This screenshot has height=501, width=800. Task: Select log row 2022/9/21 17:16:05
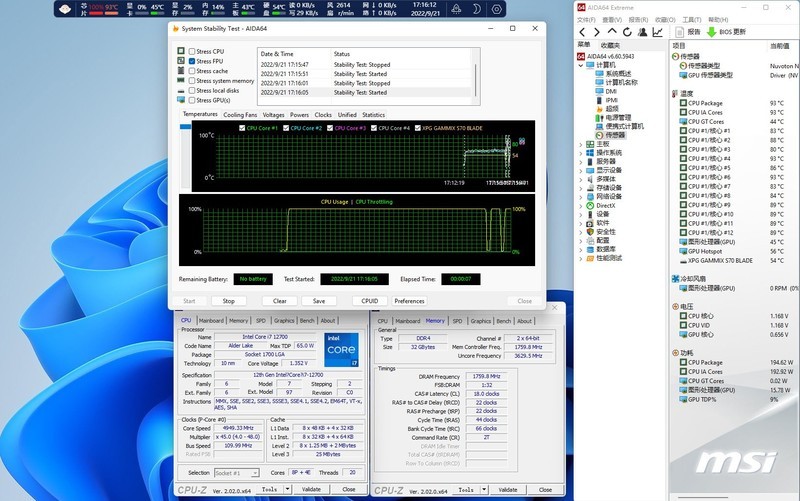(x=365, y=93)
